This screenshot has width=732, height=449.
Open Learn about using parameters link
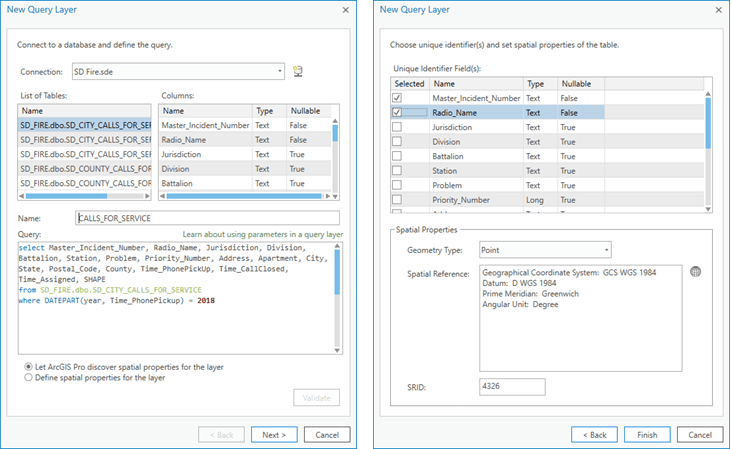[x=262, y=234]
